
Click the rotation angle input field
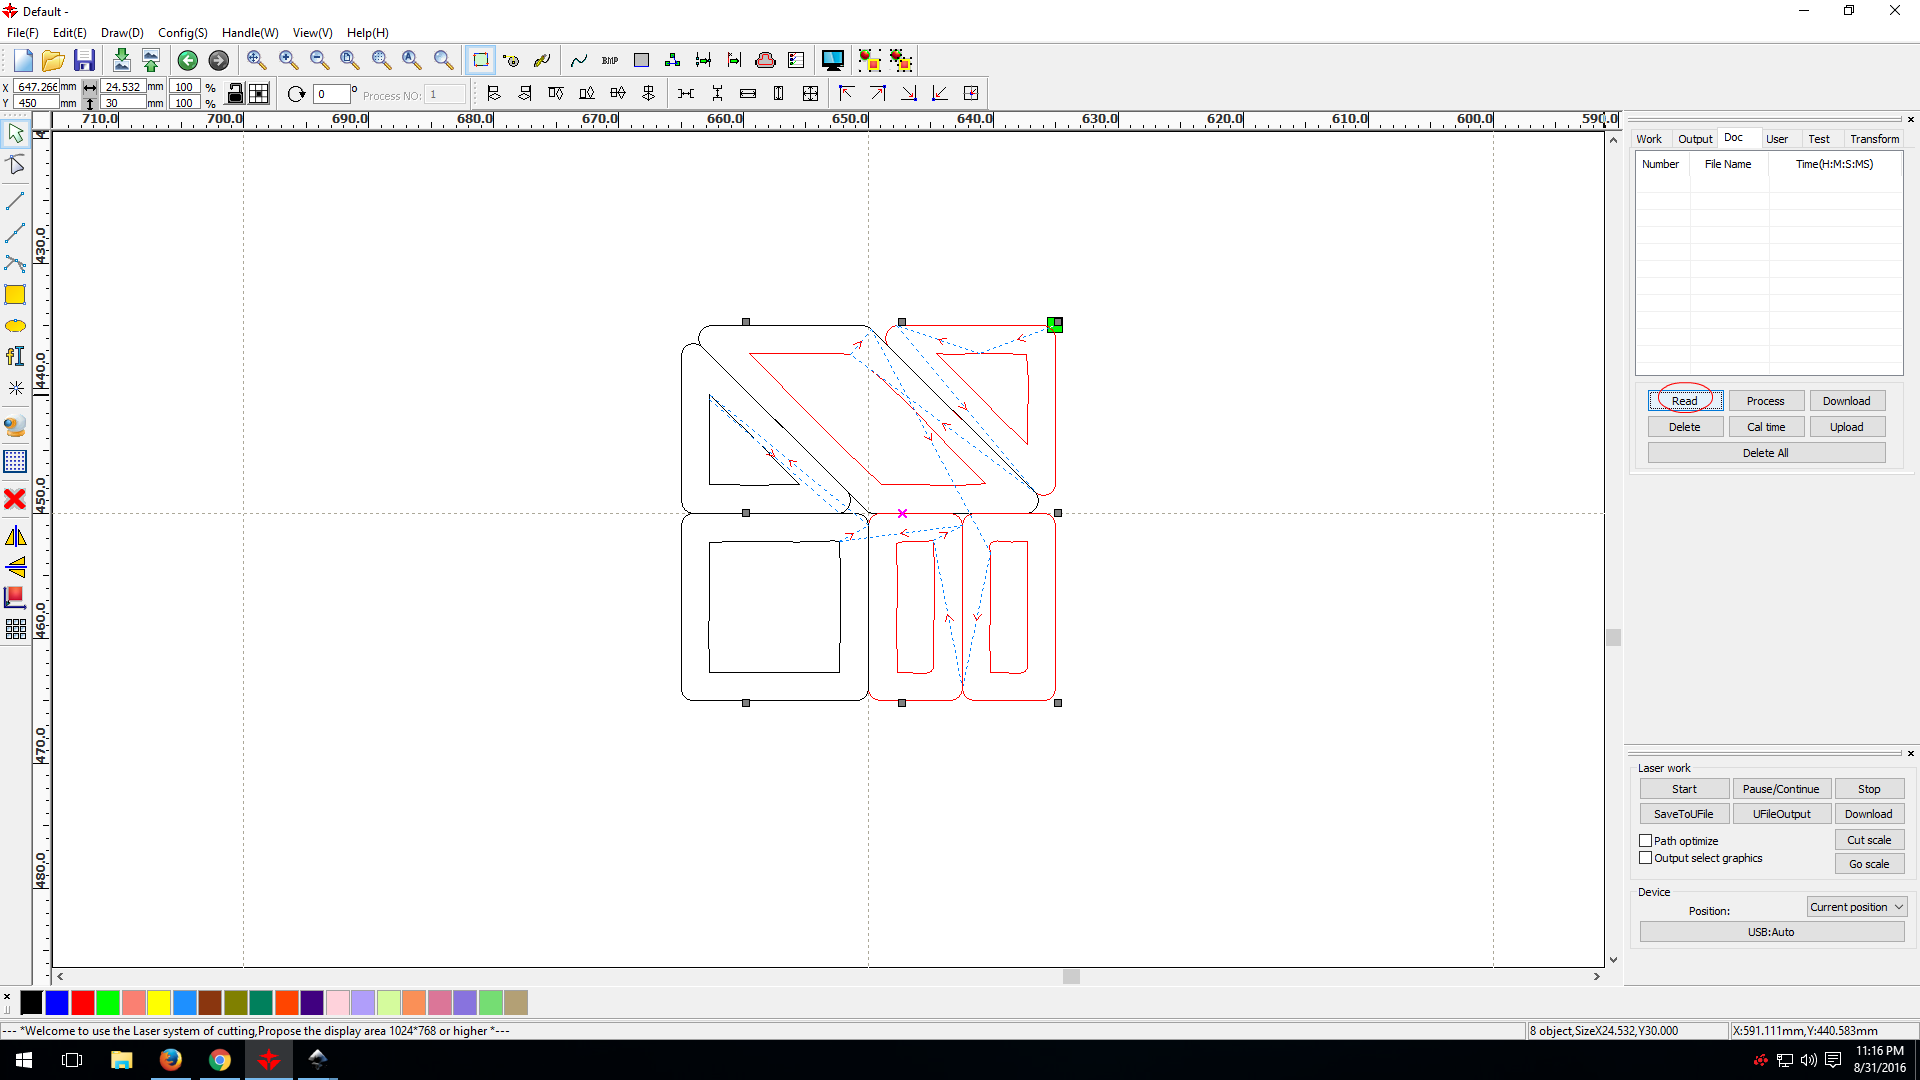tap(332, 94)
